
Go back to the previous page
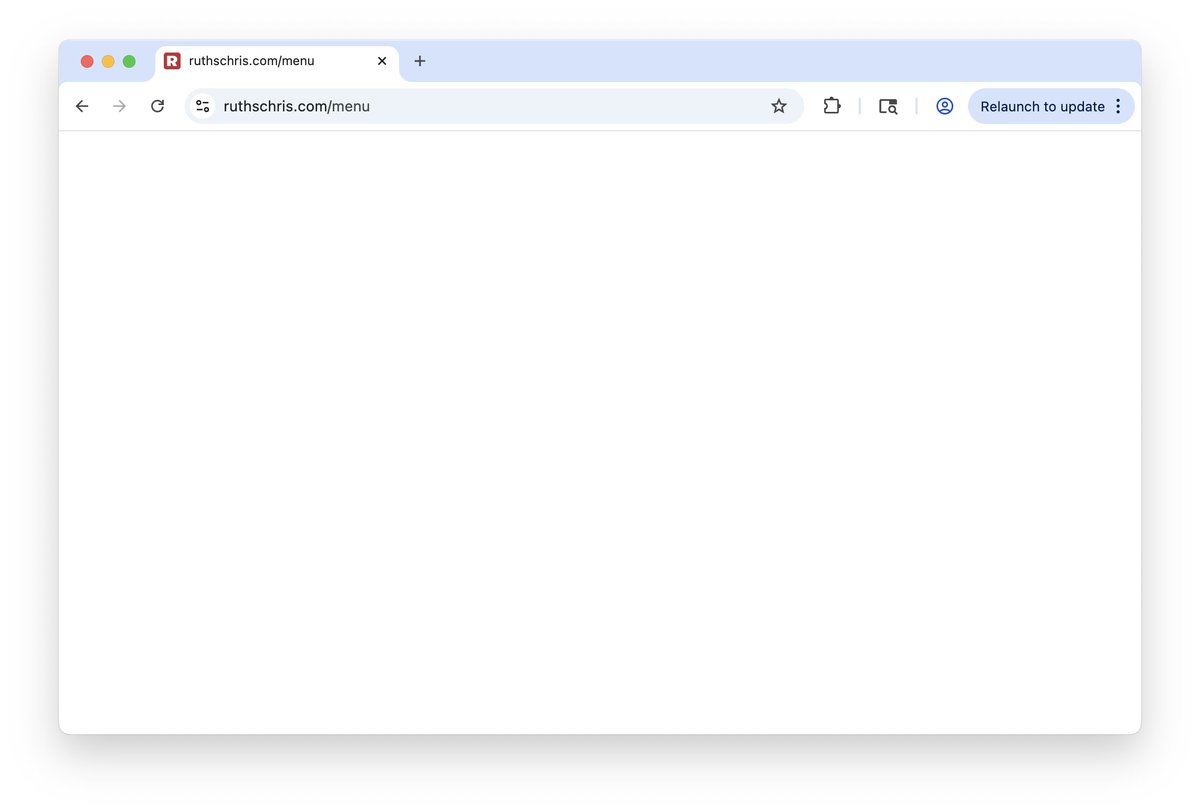click(82, 106)
